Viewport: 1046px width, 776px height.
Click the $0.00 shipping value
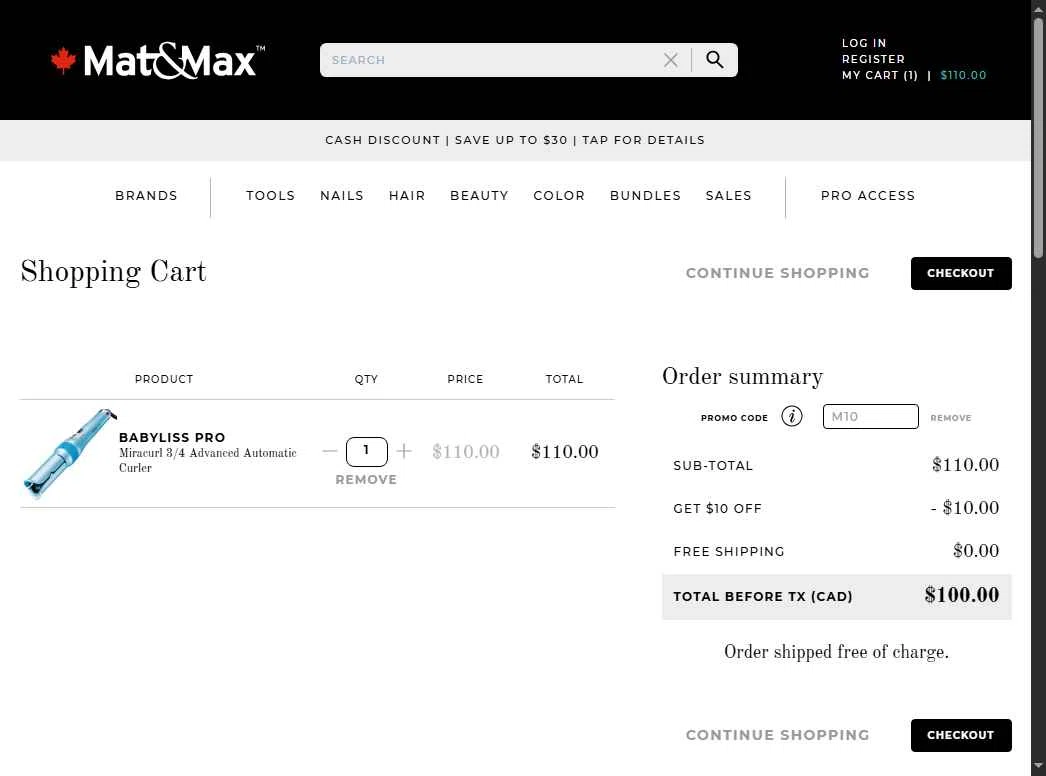click(x=976, y=550)
